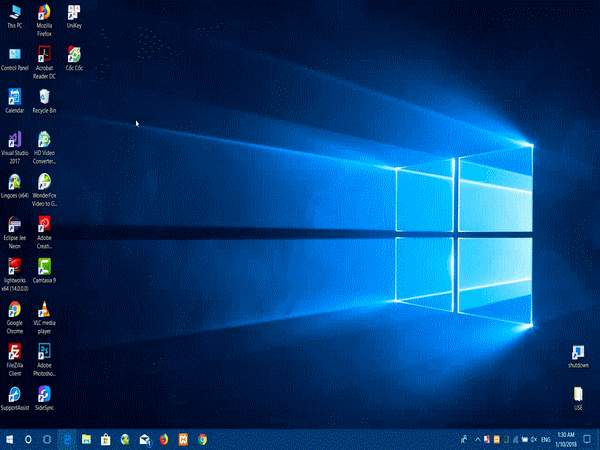Screen dimensions: 600x450
Task: Select the Cốc Cốc browser shortcut
Action: tap(74, 54)
